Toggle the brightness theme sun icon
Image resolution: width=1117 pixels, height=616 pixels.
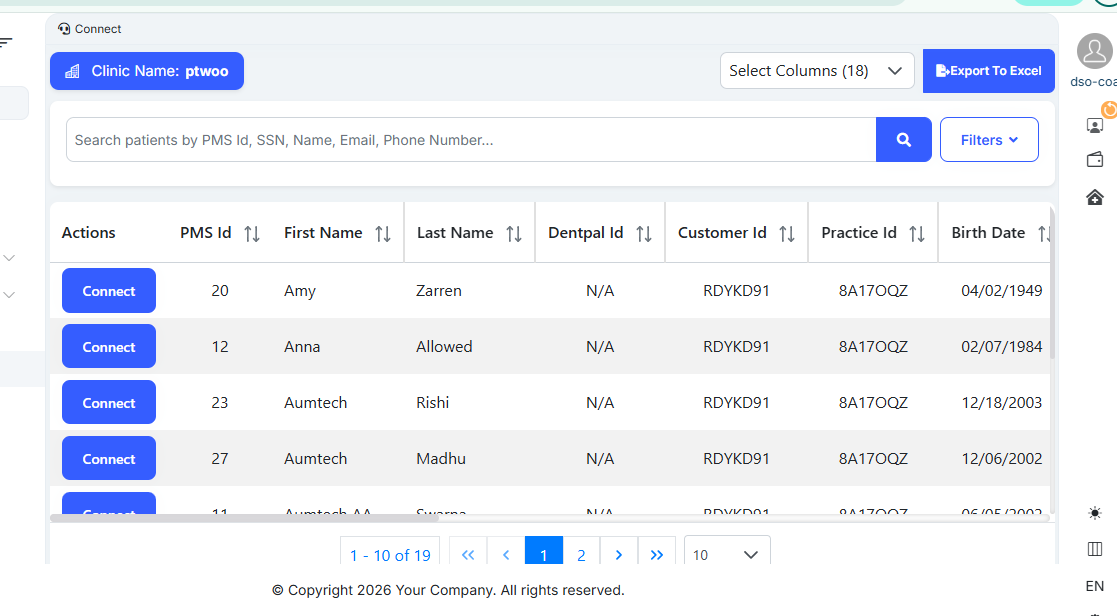[x=1094, y=513]
